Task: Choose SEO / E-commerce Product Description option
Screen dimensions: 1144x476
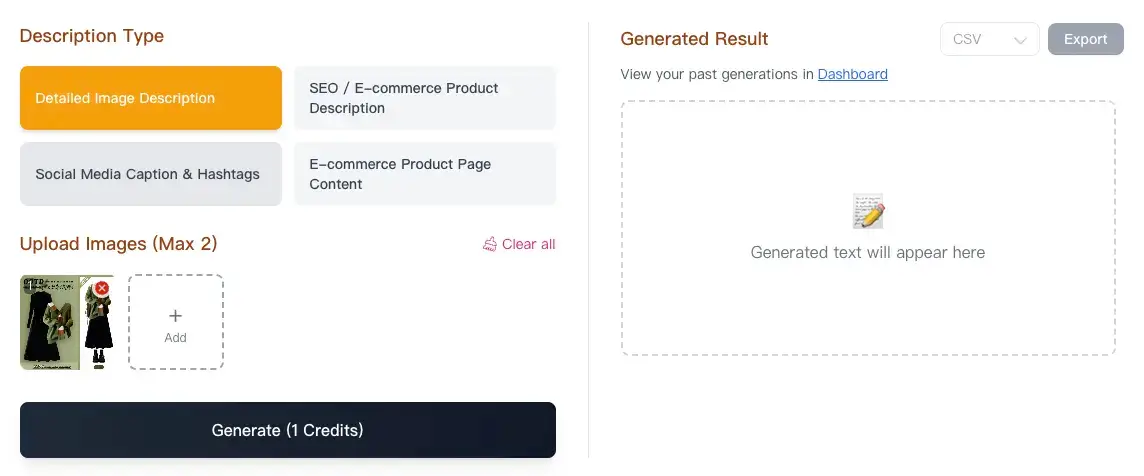Action: click(x=425, y=98)
